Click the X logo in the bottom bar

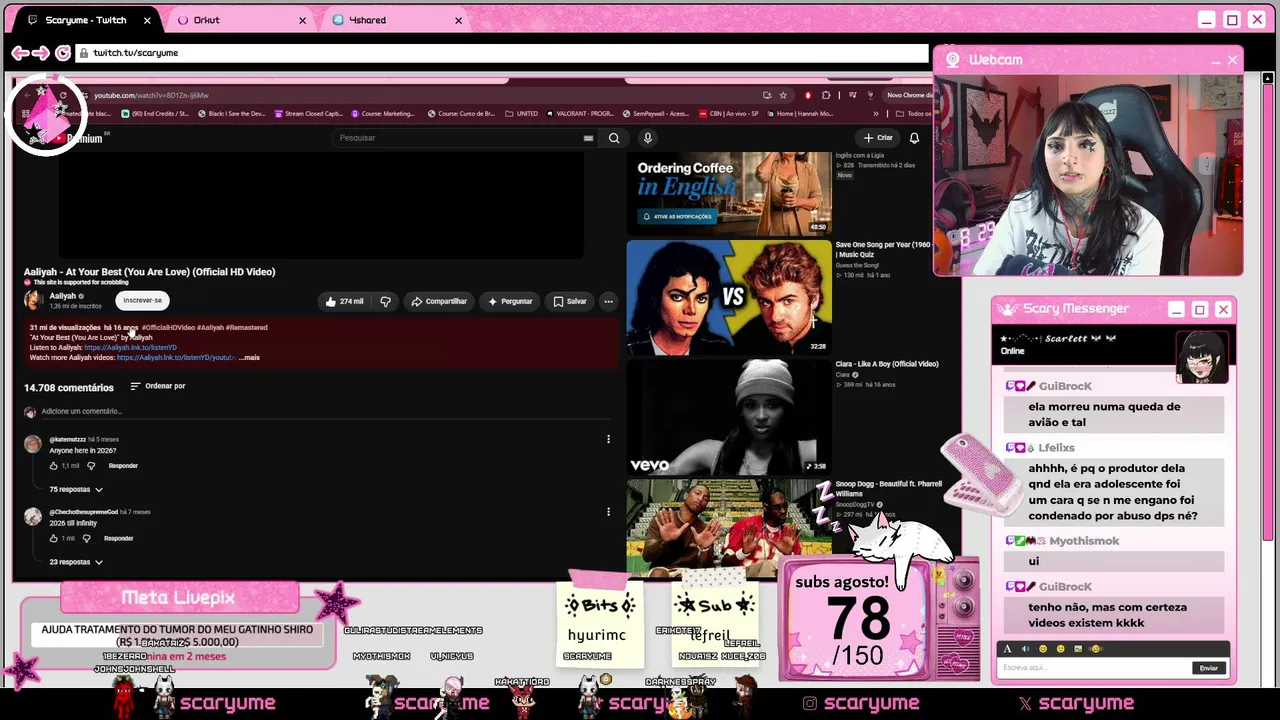(x=1025, y=703)
